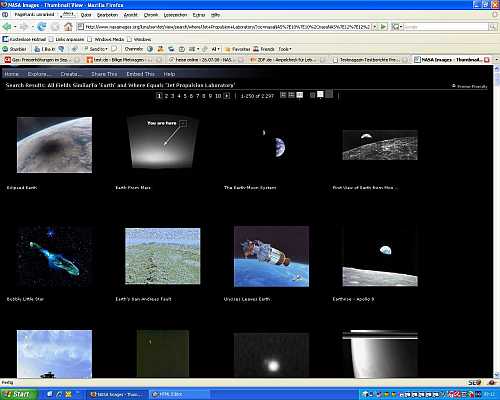
Task: Open the Bearbeiten menu
Action: 107,15
